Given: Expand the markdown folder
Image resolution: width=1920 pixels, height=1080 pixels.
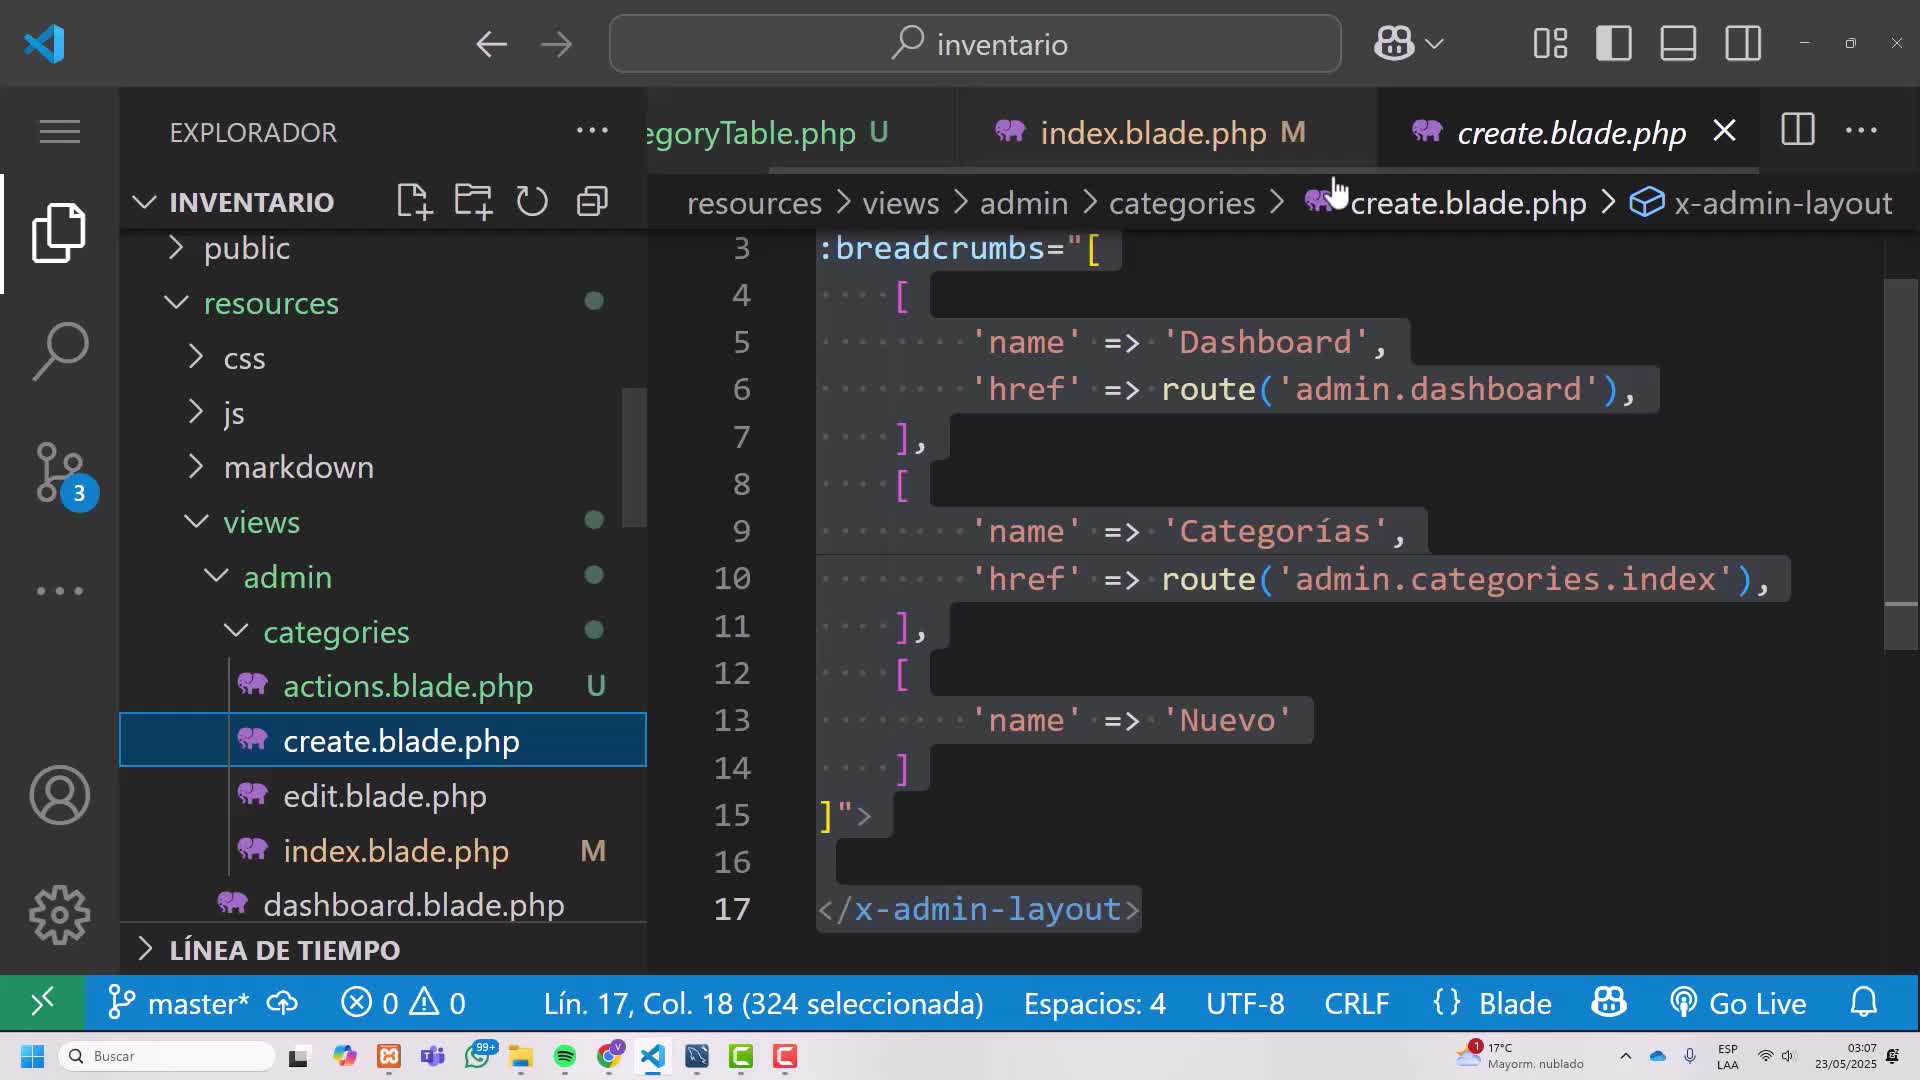Looking at the screenshot, I should (x=298, y=467).
